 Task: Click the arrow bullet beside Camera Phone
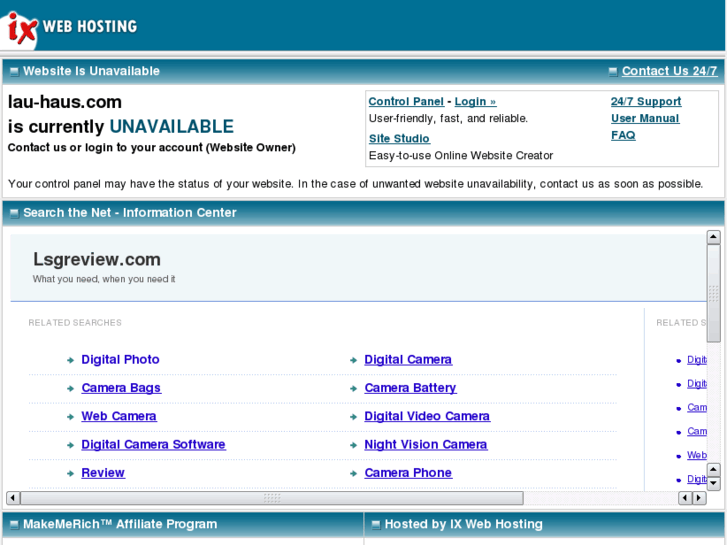[353, 473]
